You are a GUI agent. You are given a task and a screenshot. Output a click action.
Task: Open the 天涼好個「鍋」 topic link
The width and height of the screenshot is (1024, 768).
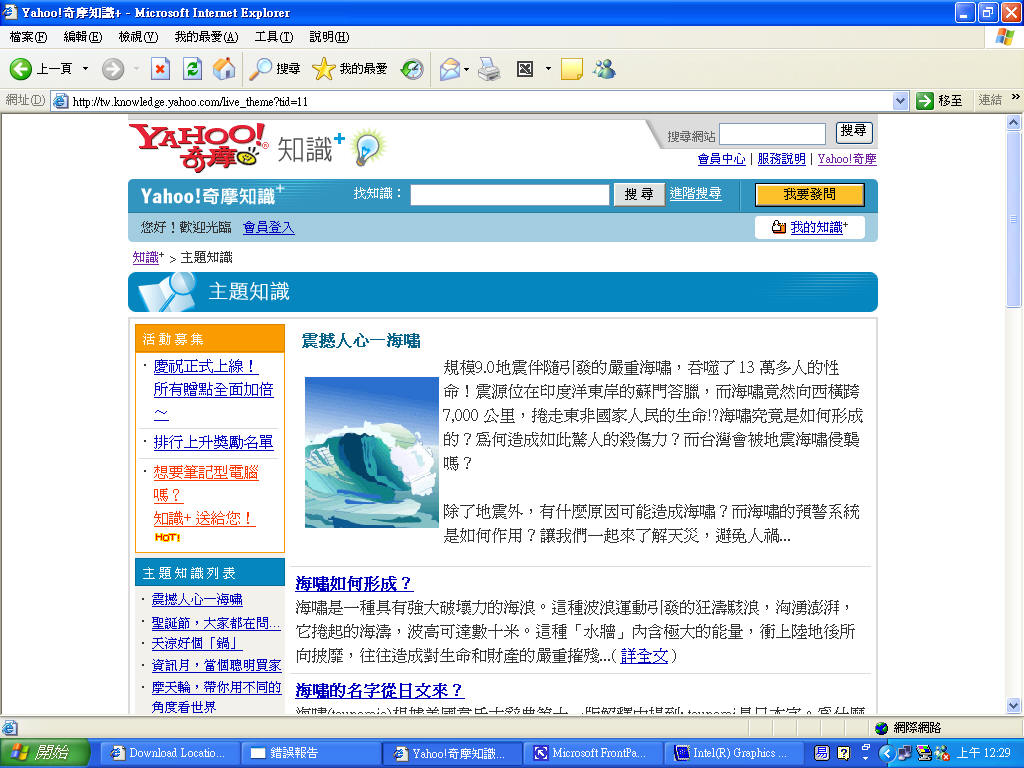[197, 643]
